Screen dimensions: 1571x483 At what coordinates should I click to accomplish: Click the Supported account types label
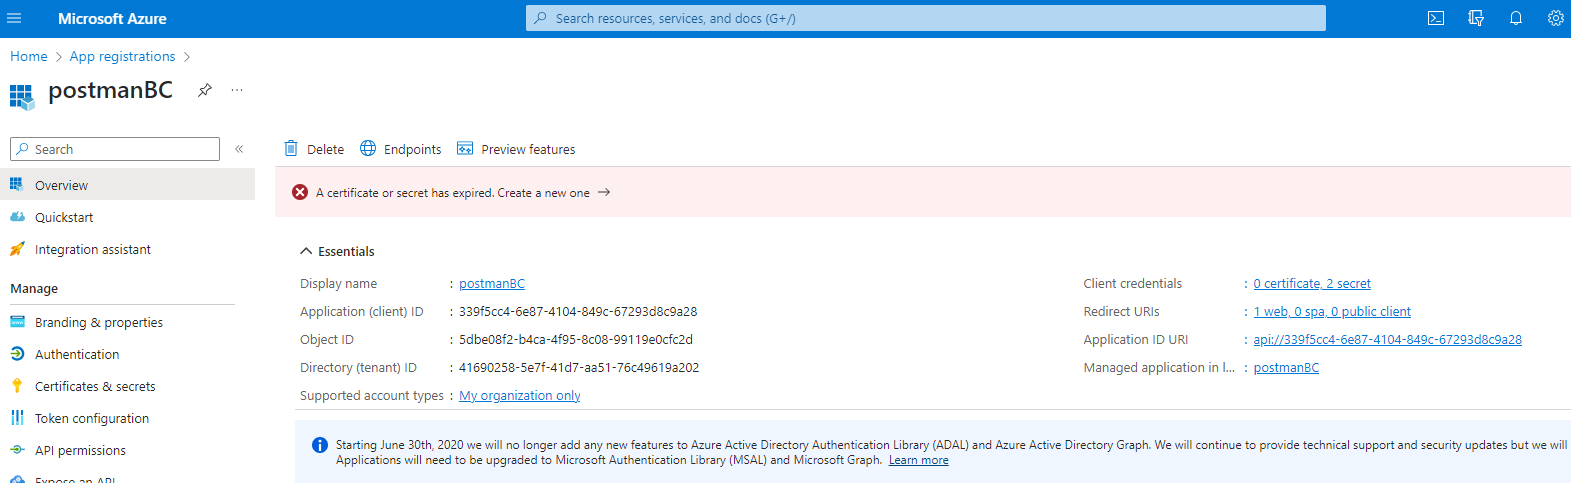[372, 396]
